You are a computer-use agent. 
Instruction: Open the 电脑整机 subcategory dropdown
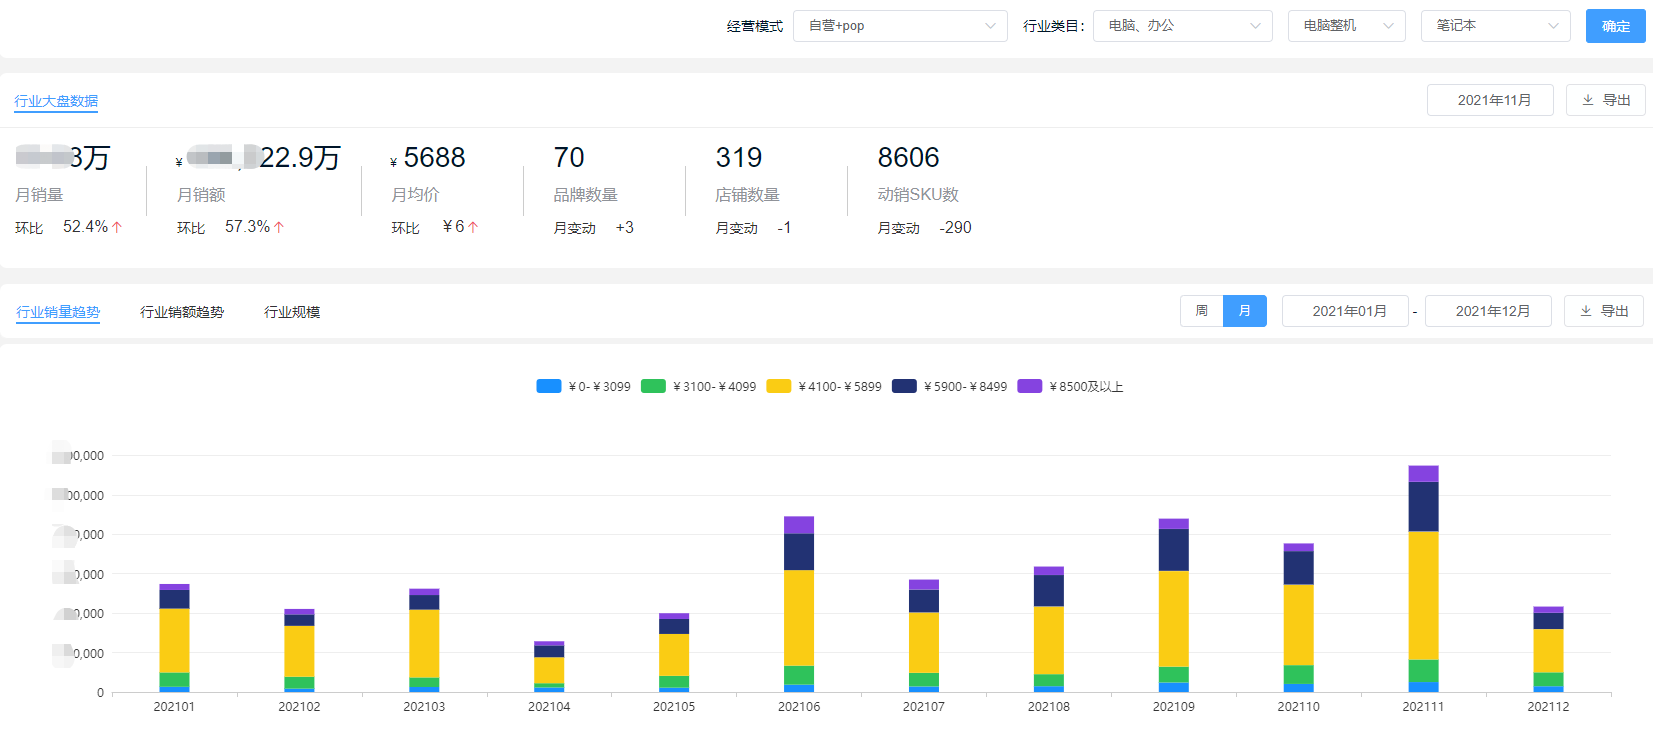click(1347, 26)
